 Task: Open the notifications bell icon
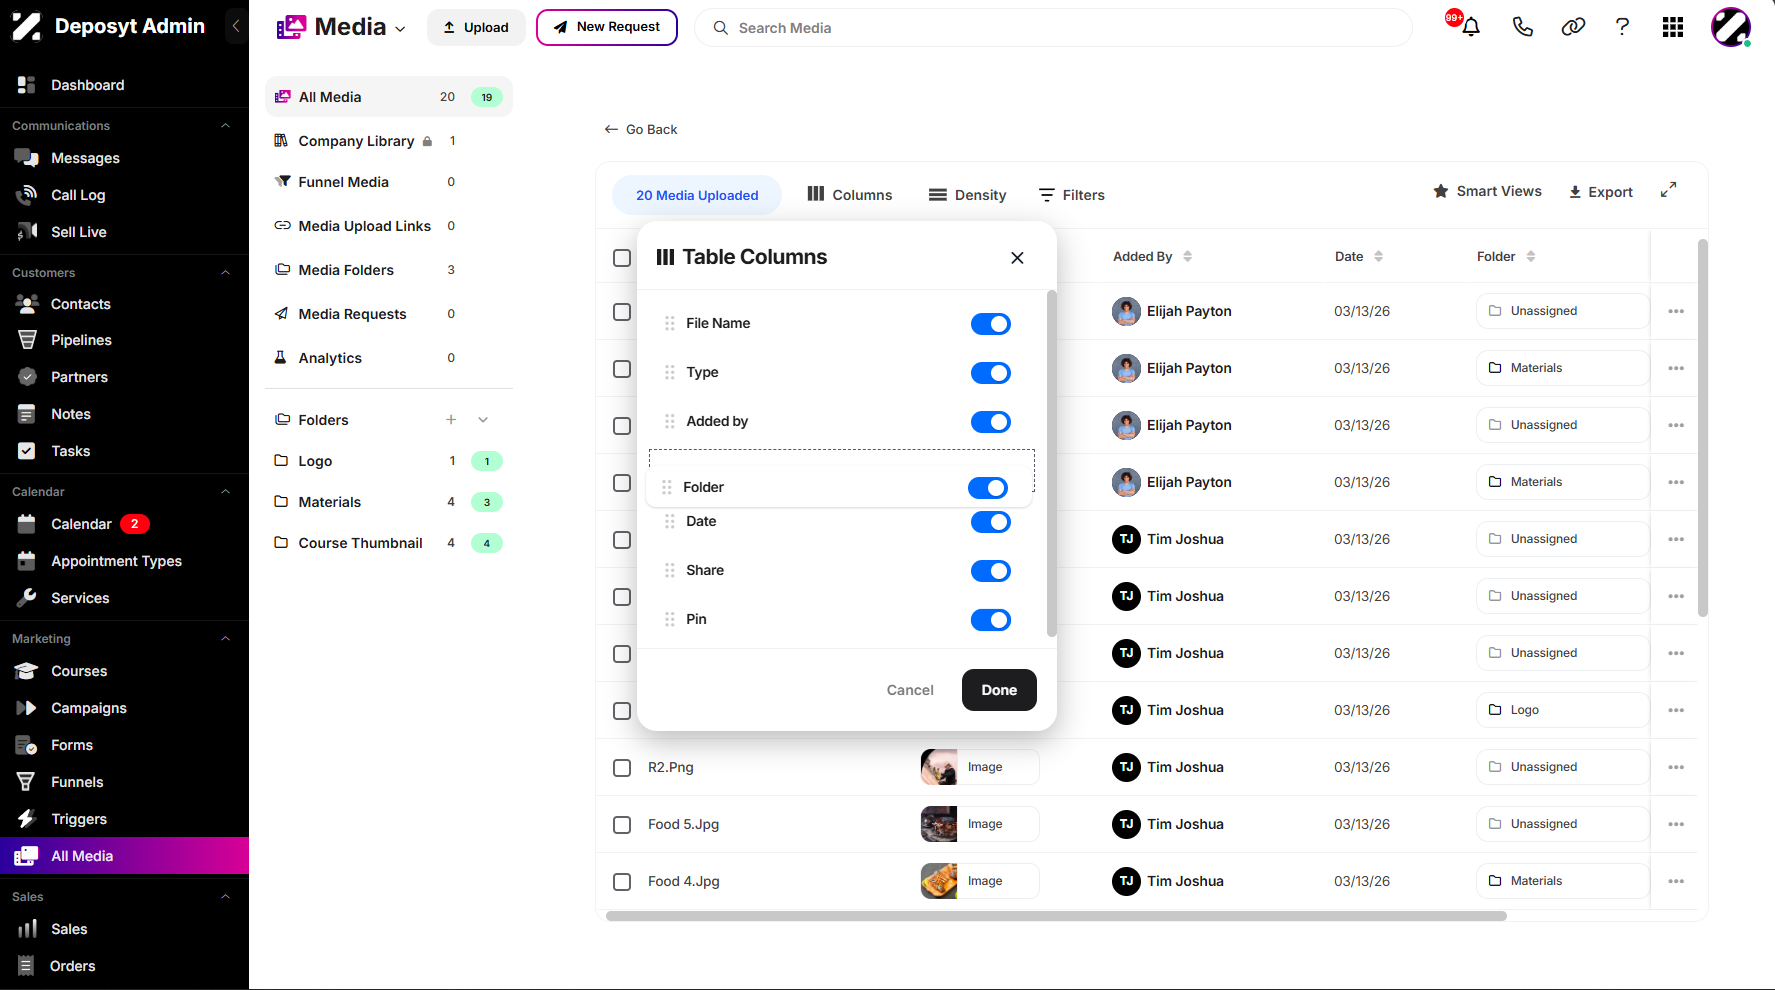(1470, 27)
